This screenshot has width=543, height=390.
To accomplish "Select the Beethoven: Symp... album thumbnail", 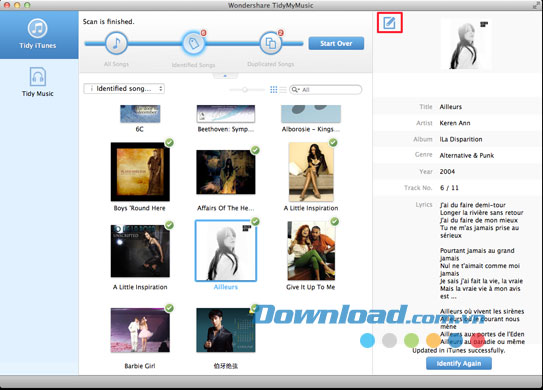I will coord(226,114).
